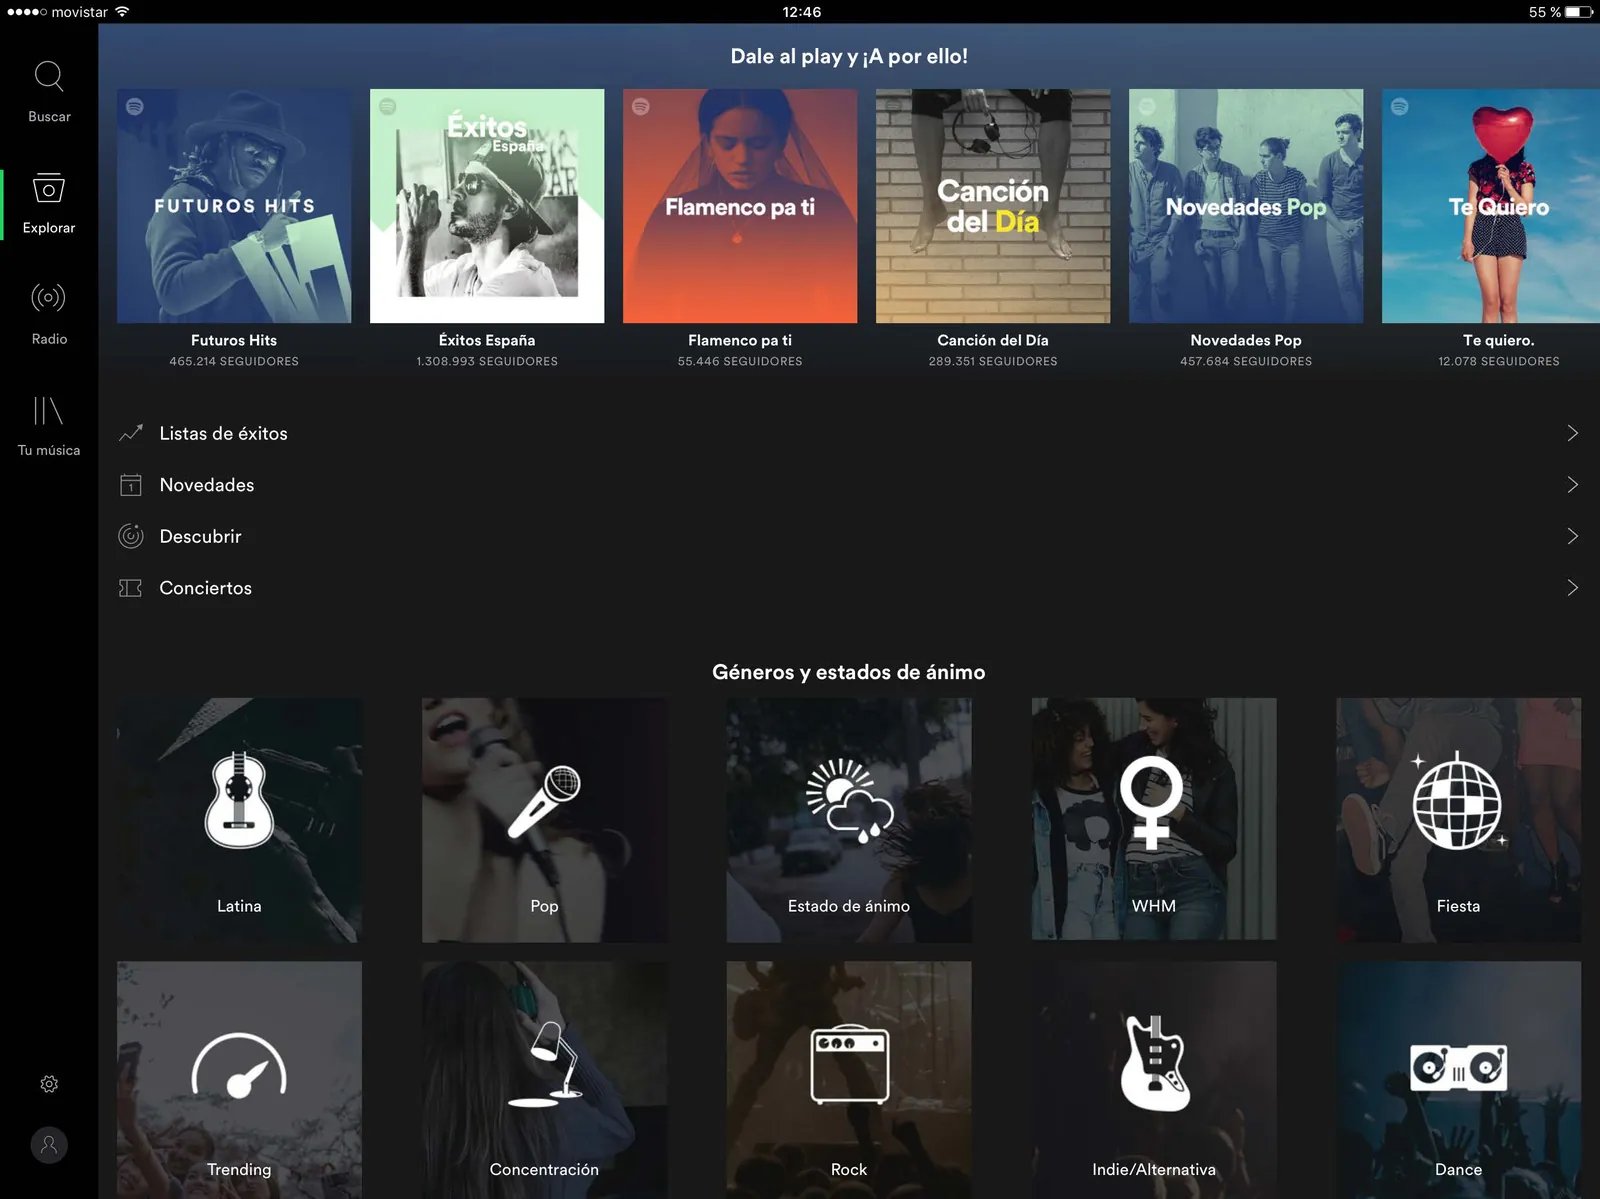
Task: Open the user profile avatar icon
Action: pyautogui.click(x=49, y=1145)
